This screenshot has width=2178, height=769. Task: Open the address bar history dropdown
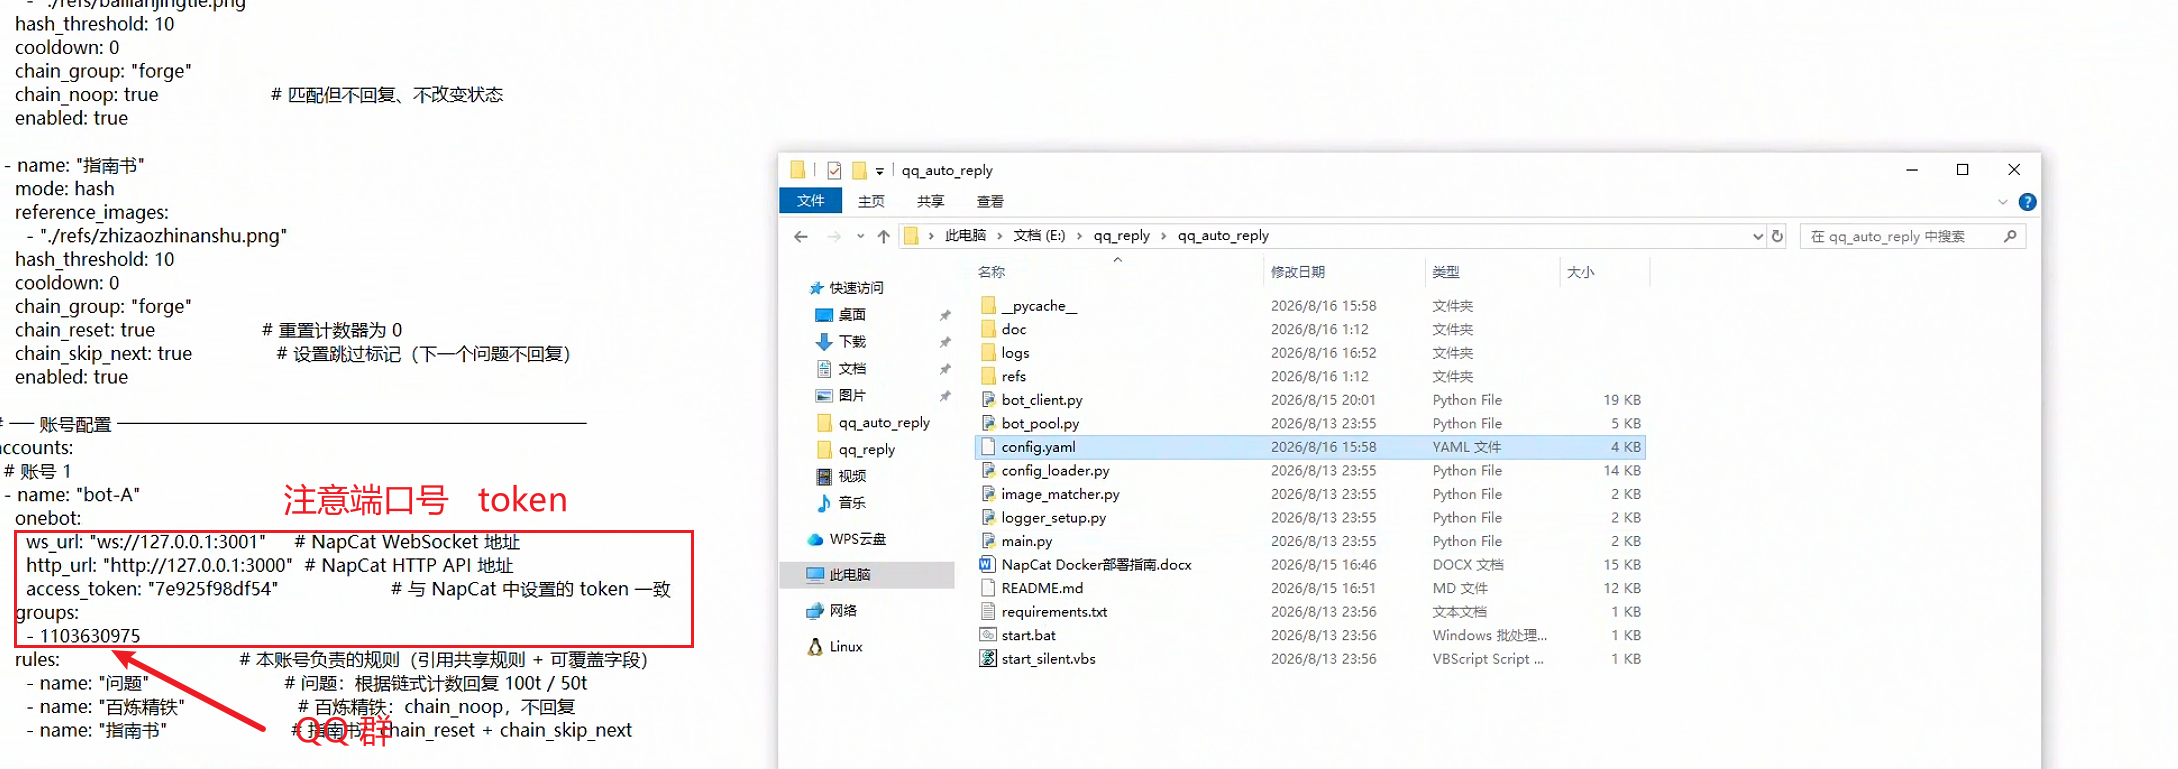click(1757, 237)
